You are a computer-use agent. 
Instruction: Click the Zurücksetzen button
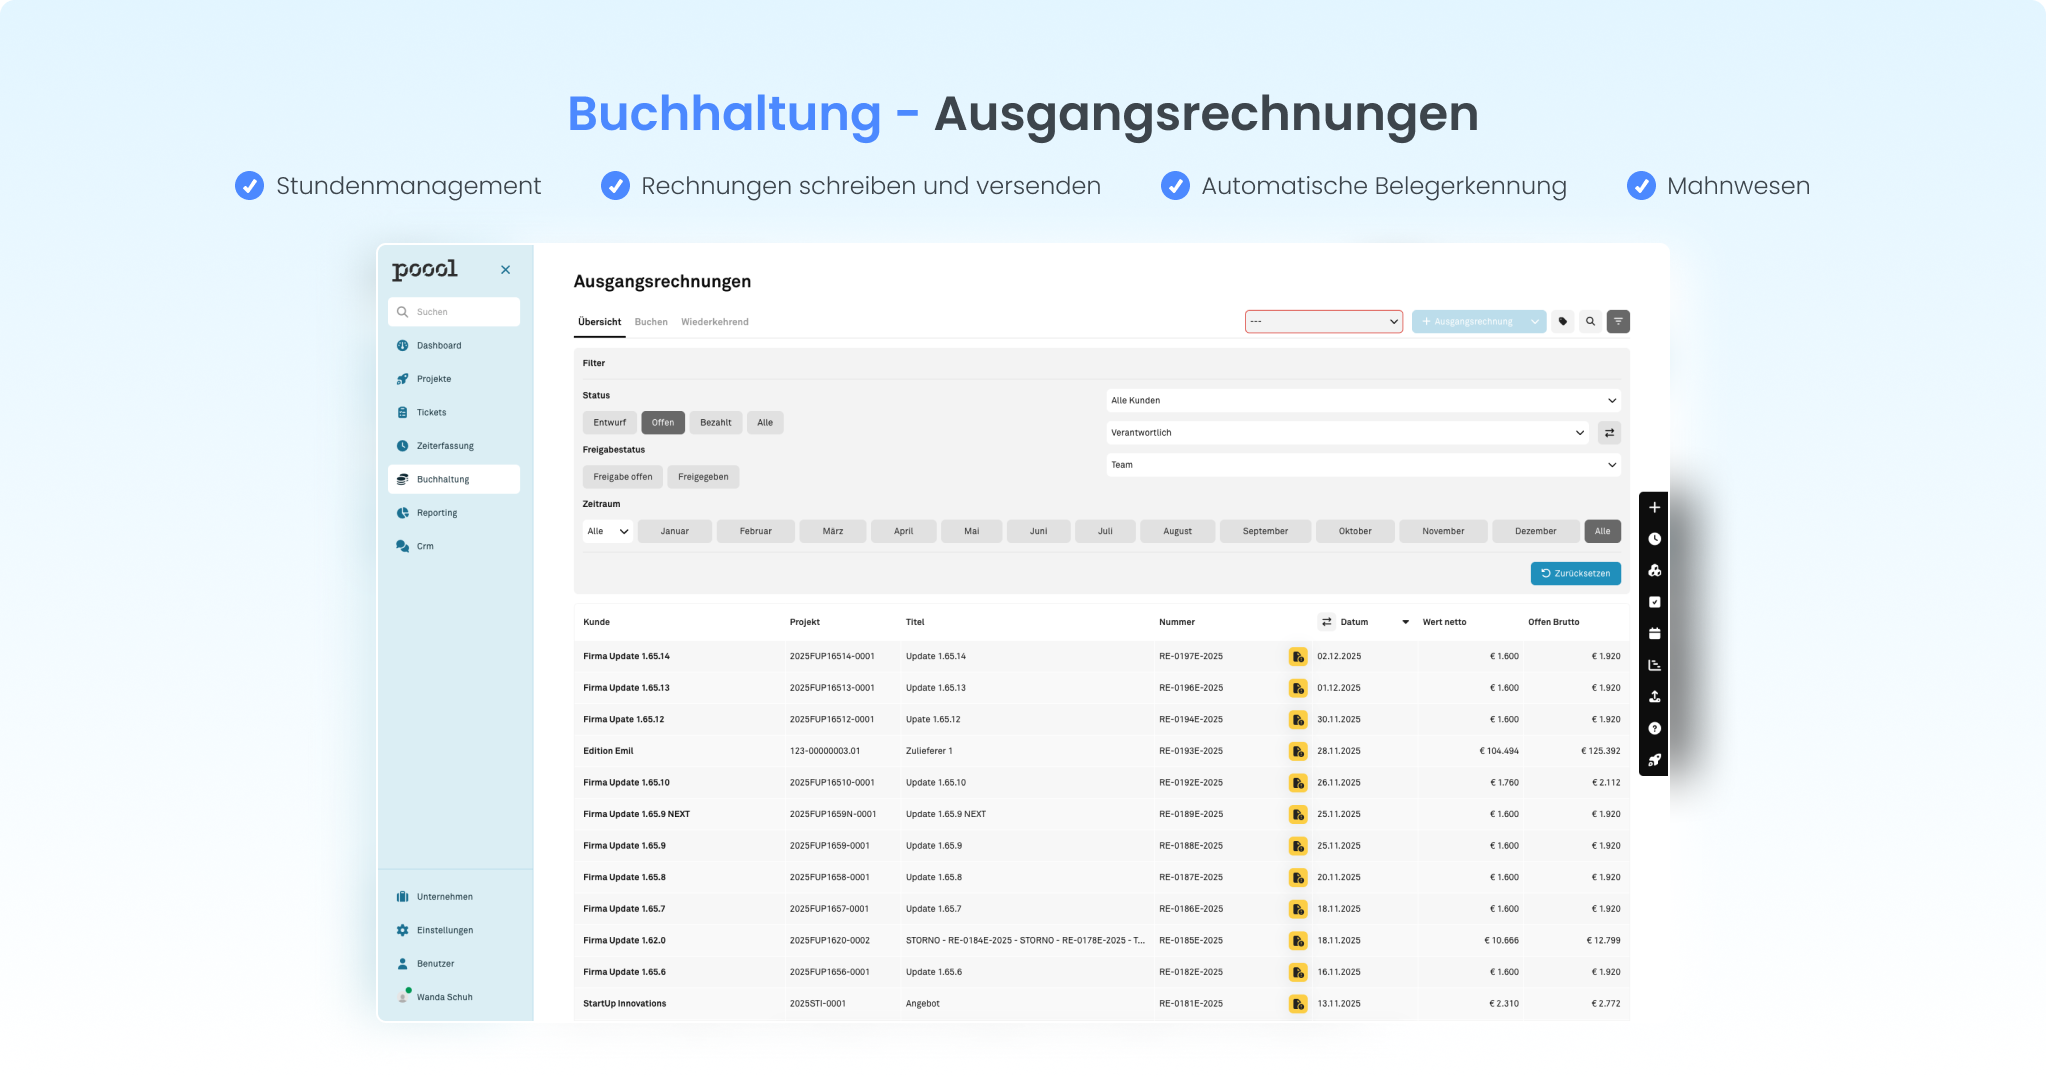1576,574
